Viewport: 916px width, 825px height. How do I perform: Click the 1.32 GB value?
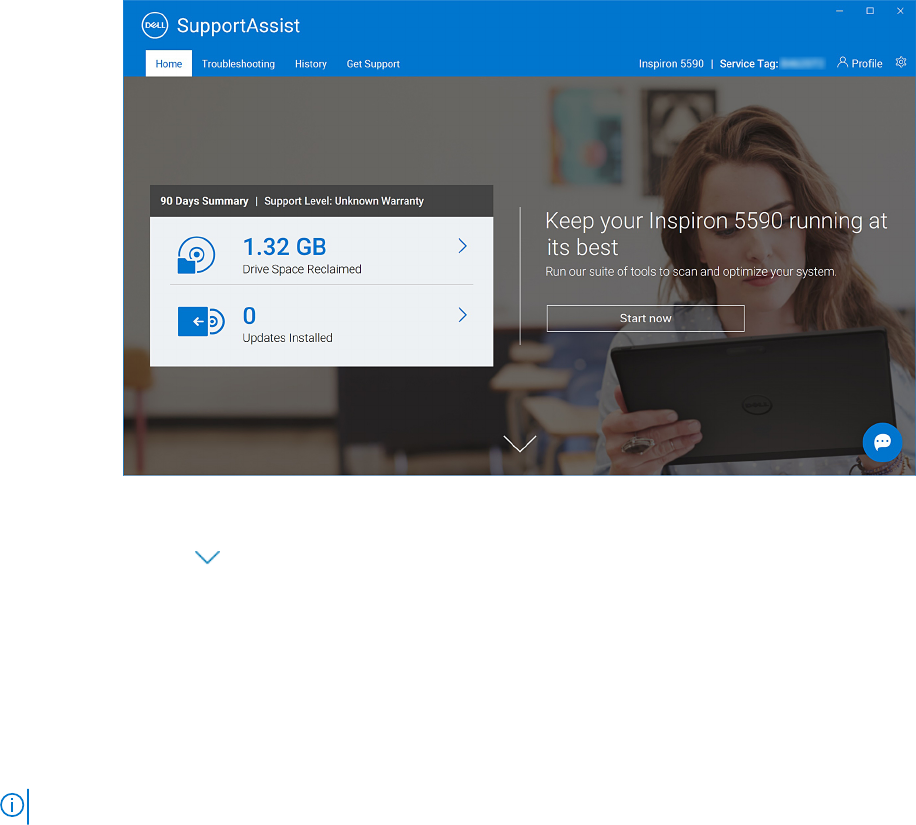[284, 247]
